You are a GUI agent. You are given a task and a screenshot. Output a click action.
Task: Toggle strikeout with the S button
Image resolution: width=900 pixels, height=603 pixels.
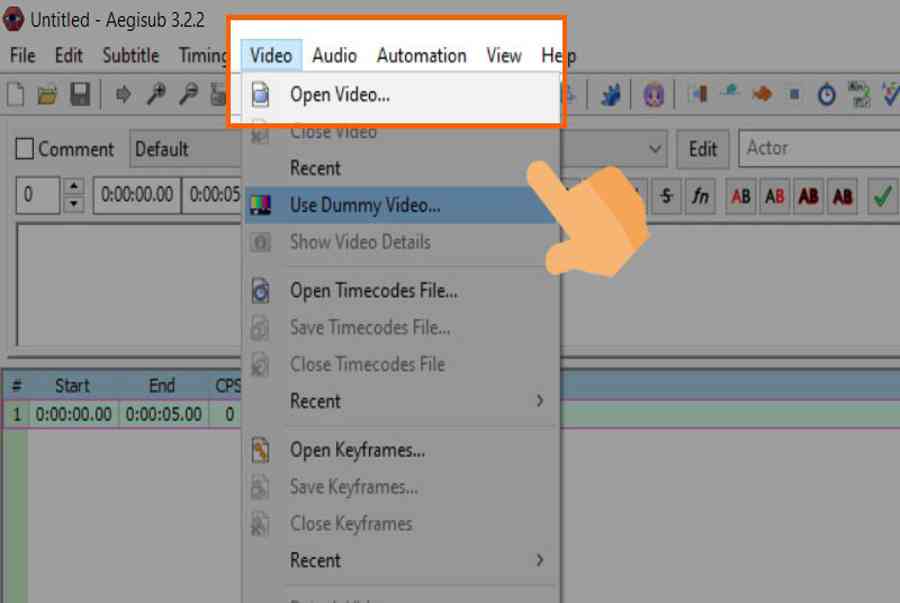(666, 197)
